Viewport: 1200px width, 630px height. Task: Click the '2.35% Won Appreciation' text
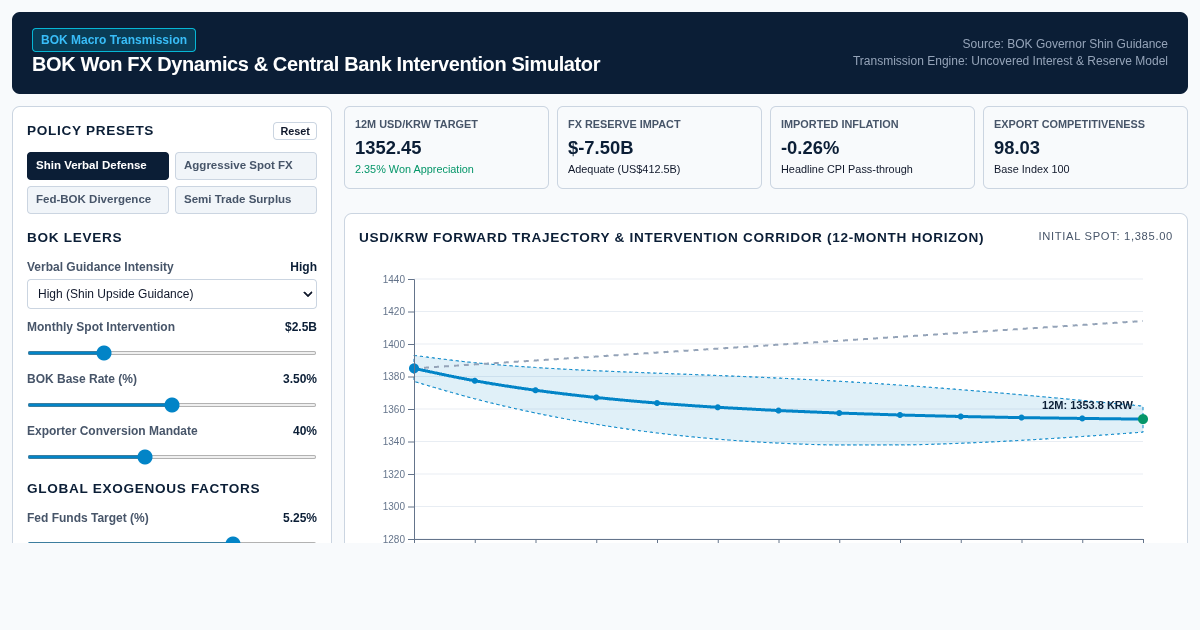[414, 169]
